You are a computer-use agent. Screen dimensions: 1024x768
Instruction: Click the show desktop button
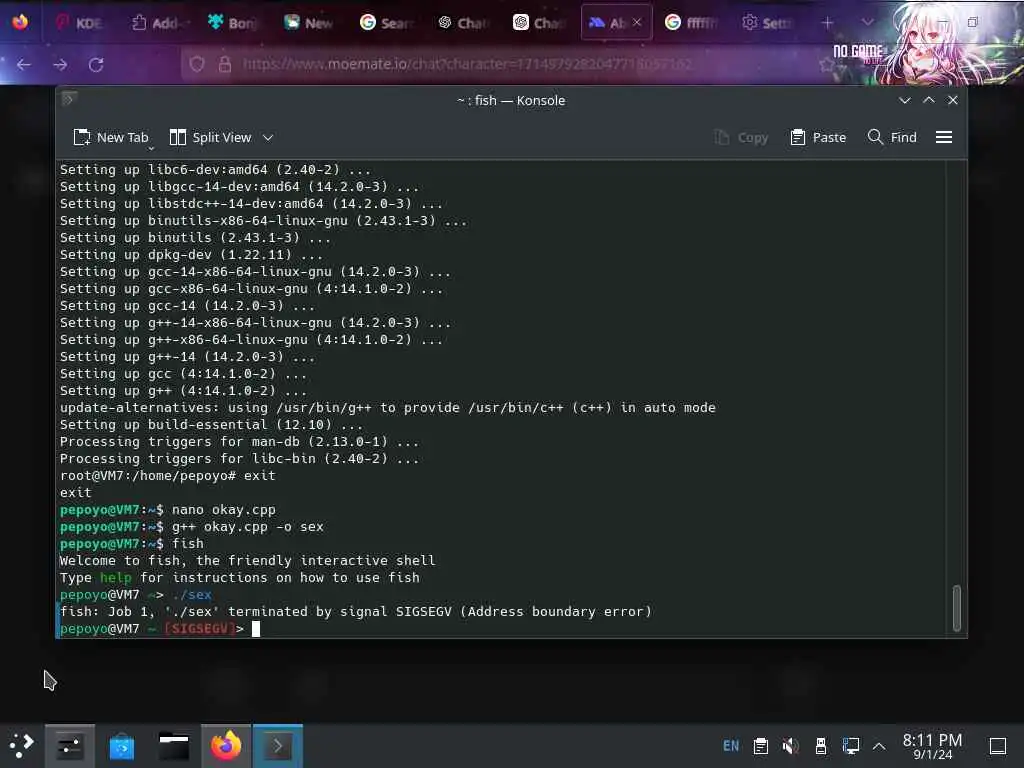click(x=998, y=746)
